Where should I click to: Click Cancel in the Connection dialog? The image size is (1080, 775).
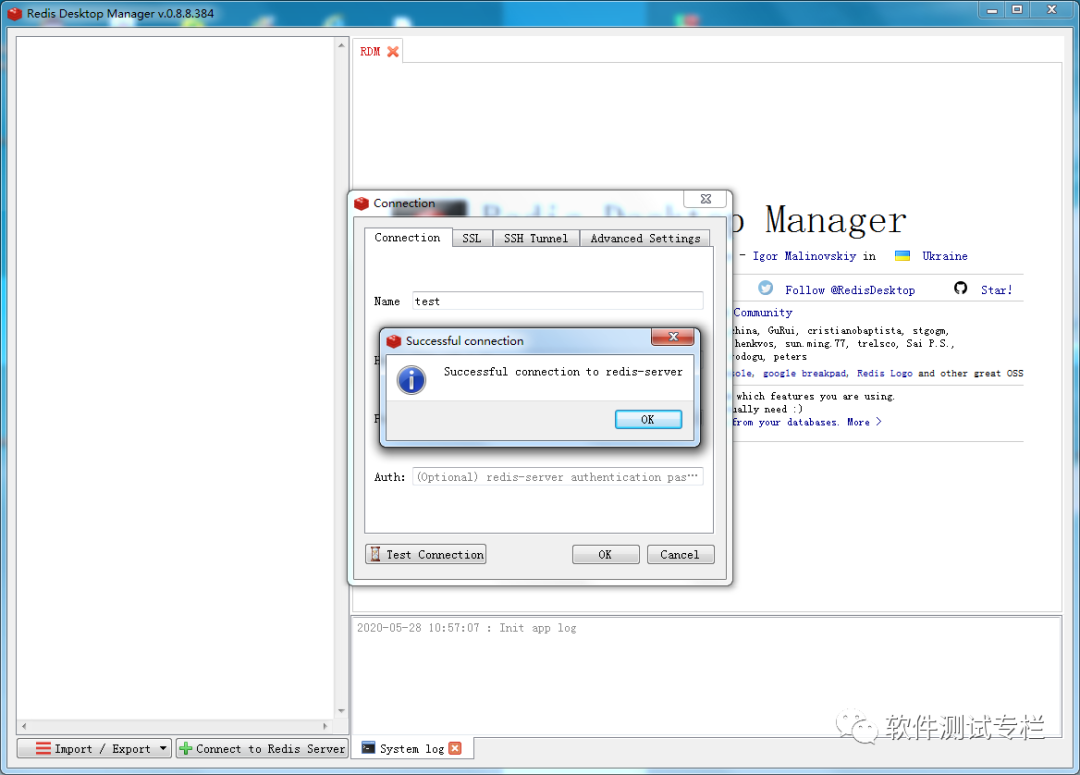pyautogui.click(x=680, y=555)
